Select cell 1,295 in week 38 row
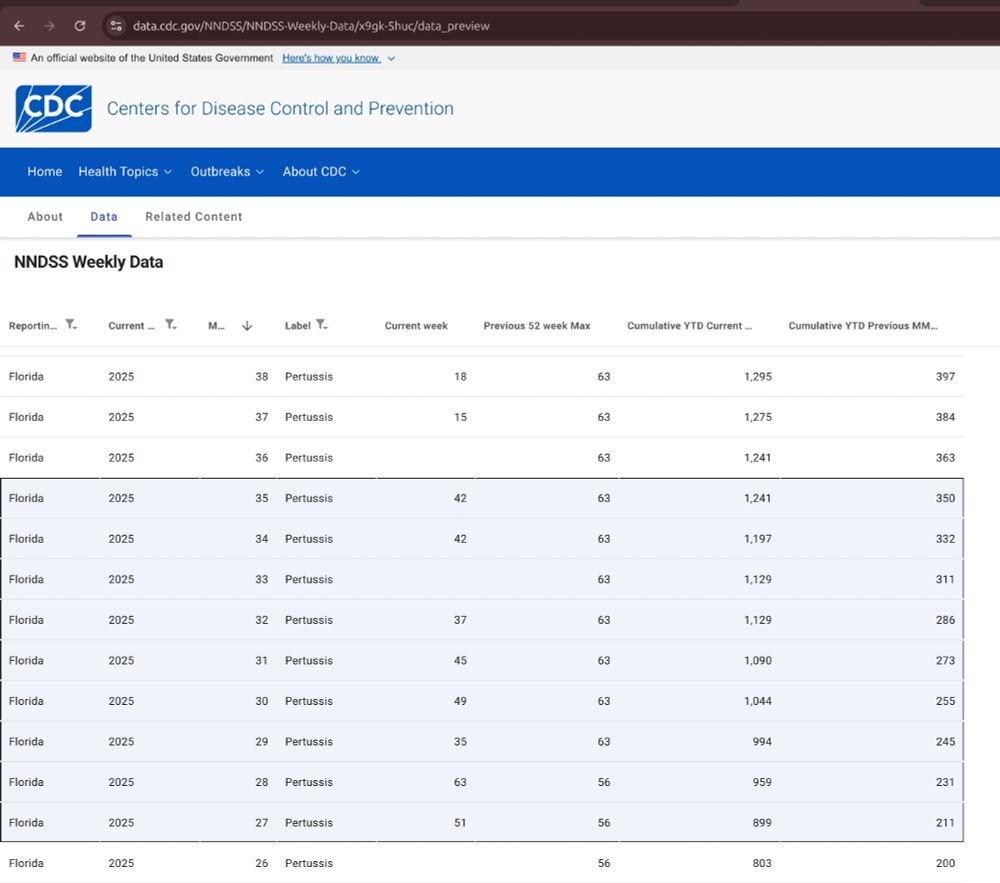Viewport: 1000px width, 883px height. tap(758, 377)
